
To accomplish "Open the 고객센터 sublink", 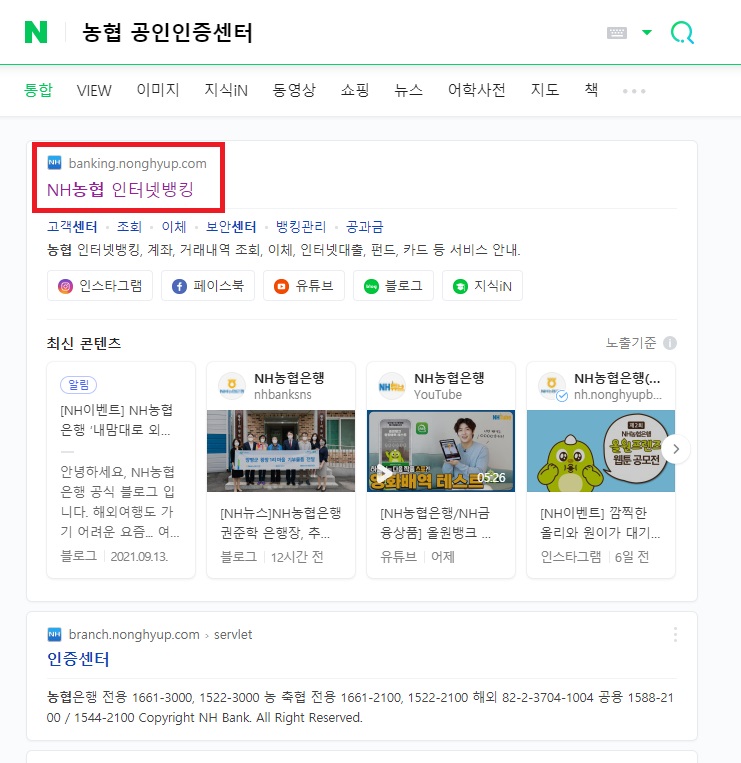I will [72, 226].
